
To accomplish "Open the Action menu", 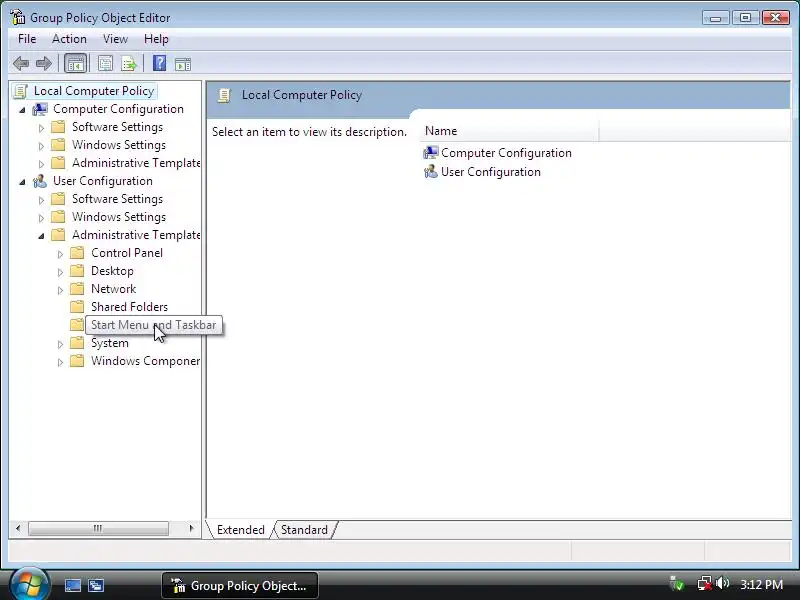I will [x=69, y=39].
